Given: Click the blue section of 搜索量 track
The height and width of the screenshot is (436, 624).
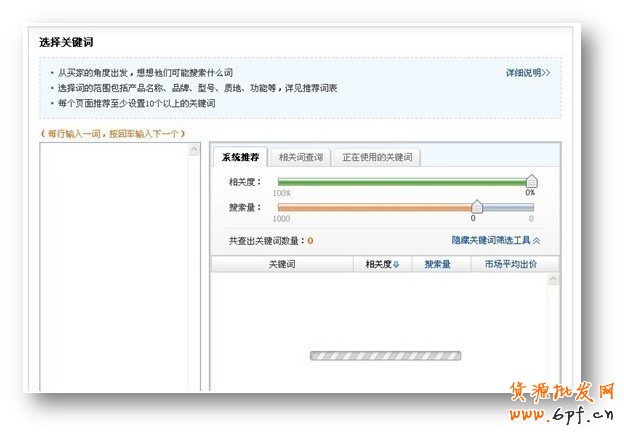Looking at the screenshot, I should (x=507, y=208).
